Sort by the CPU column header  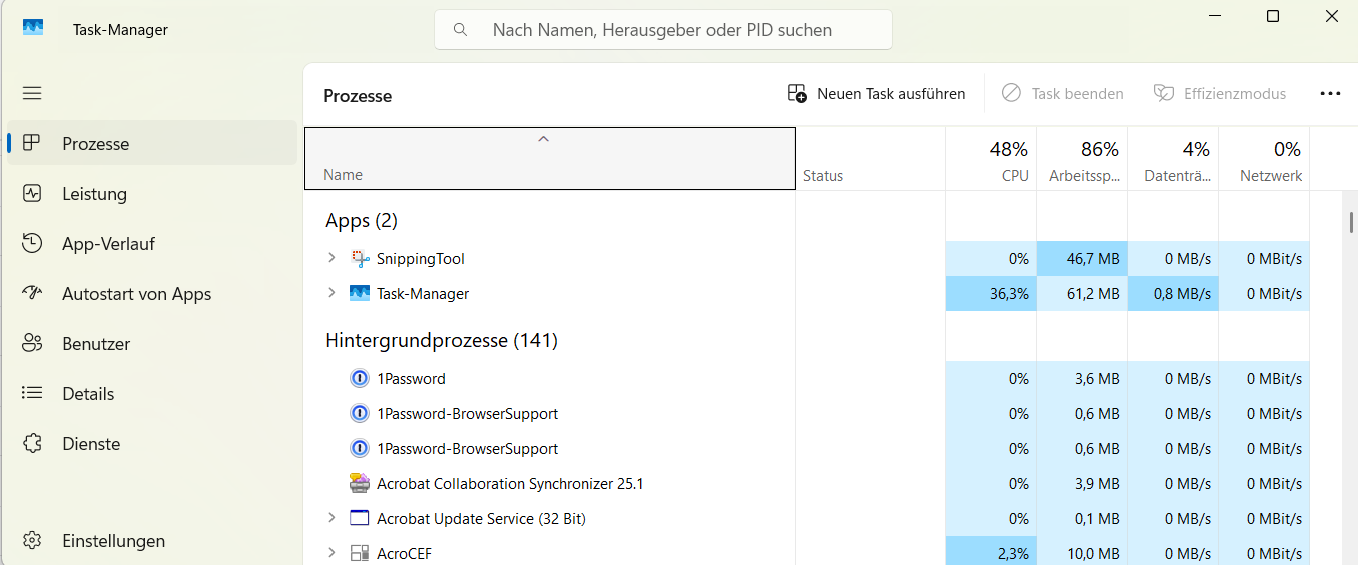(991, 158)
